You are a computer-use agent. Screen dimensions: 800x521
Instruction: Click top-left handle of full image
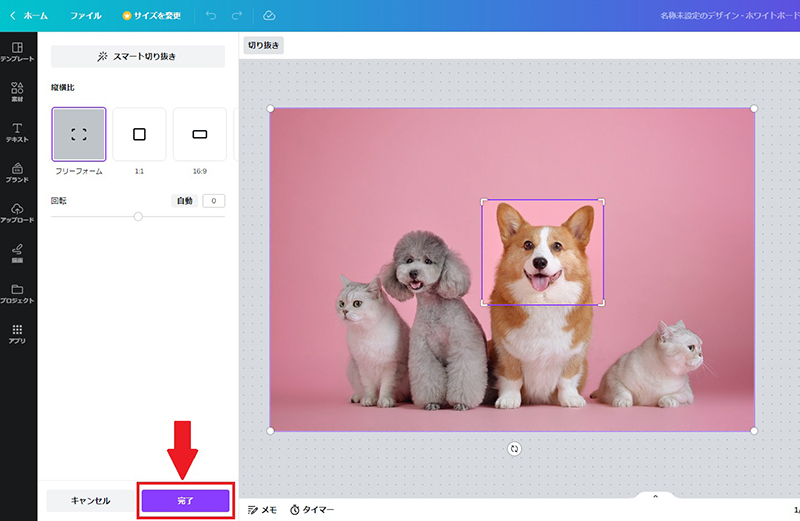point(270,108)
